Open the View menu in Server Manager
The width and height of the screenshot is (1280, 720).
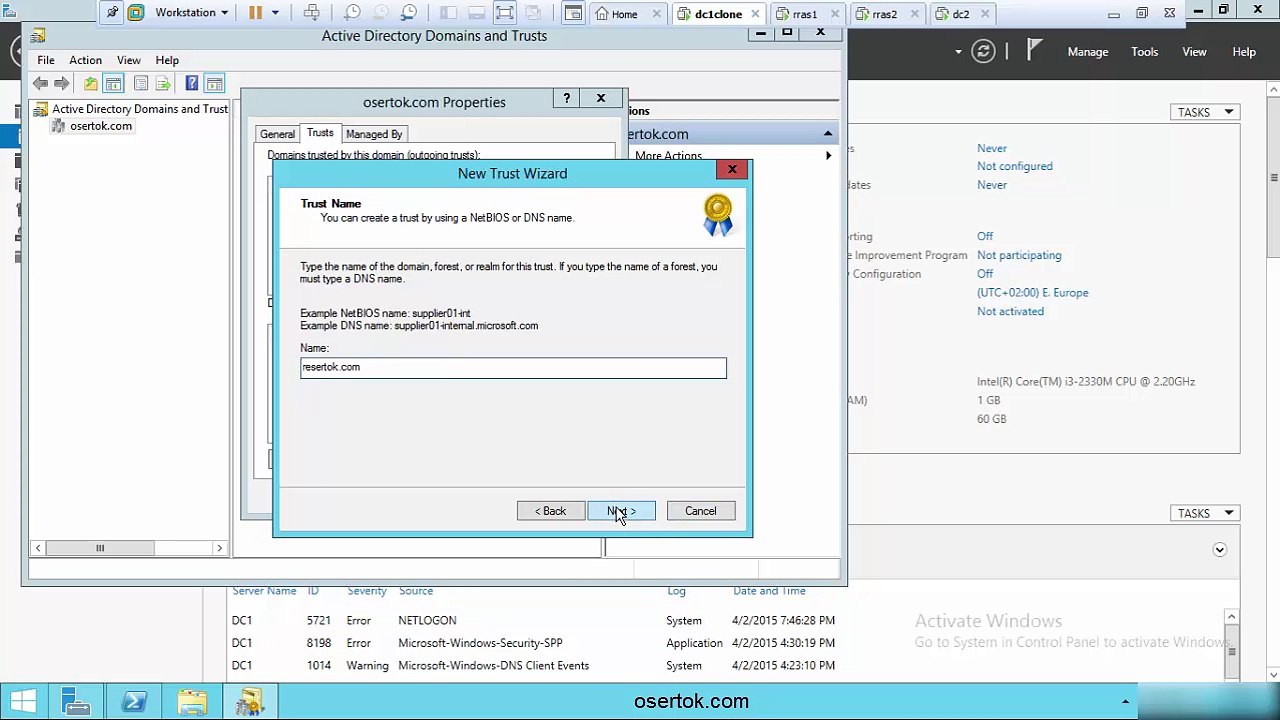1194,52
